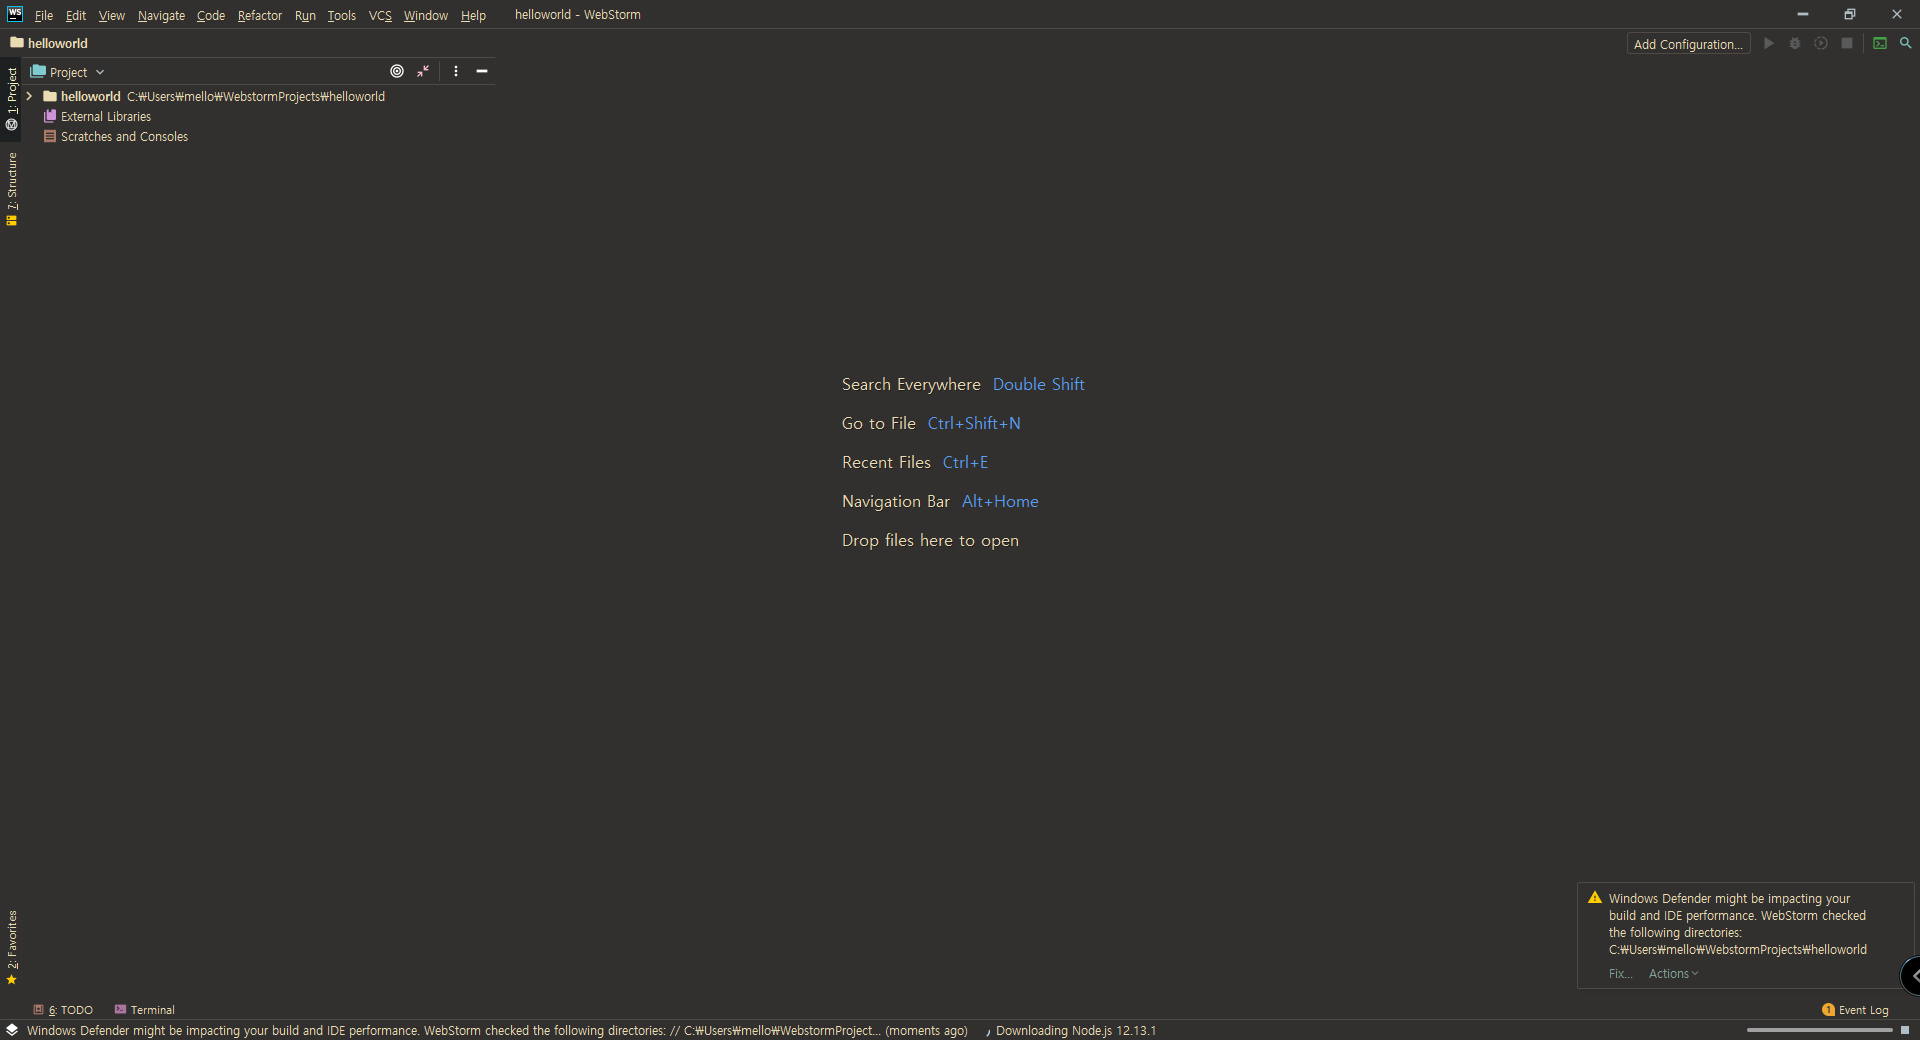Open the Refactor menu

tap(260, 15)
